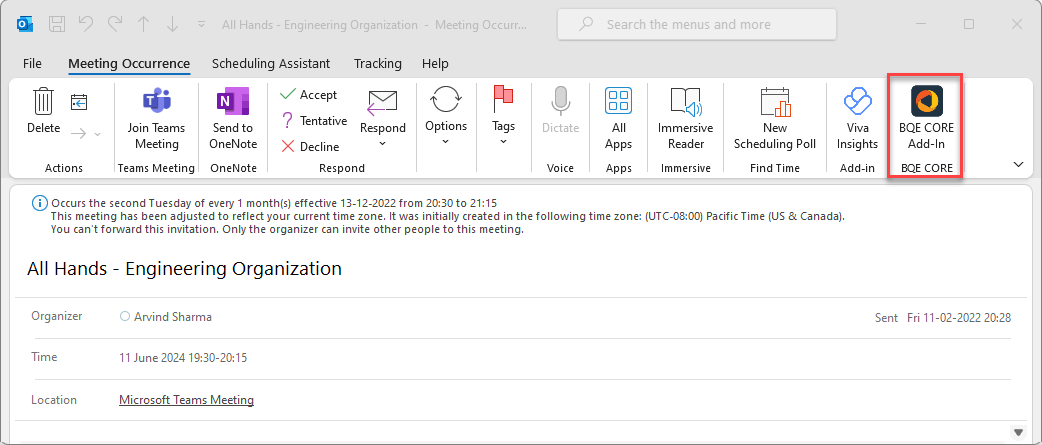Click the meeting title All Hands - Engineering Organization

point(184,269)
